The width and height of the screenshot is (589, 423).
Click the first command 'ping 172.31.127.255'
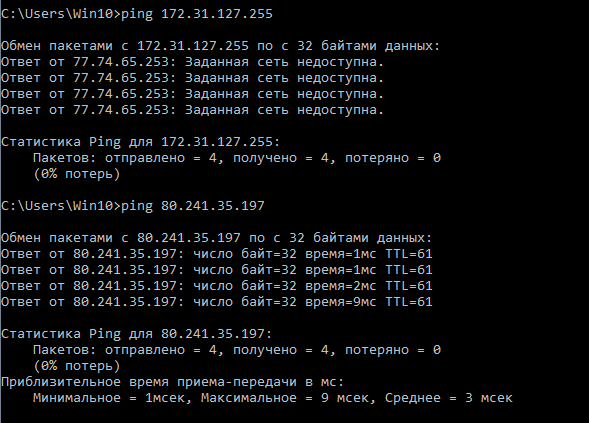(x=196, y=14)
